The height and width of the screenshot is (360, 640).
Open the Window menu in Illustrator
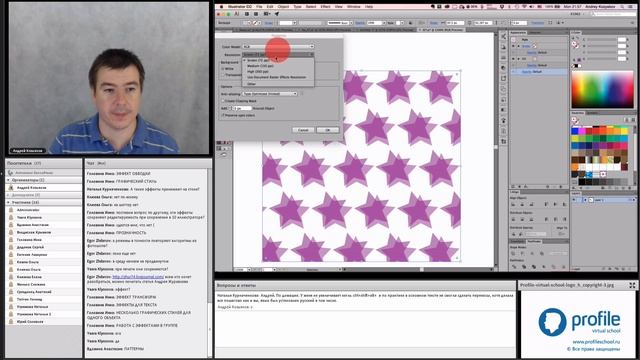click(x=353, y=7)
